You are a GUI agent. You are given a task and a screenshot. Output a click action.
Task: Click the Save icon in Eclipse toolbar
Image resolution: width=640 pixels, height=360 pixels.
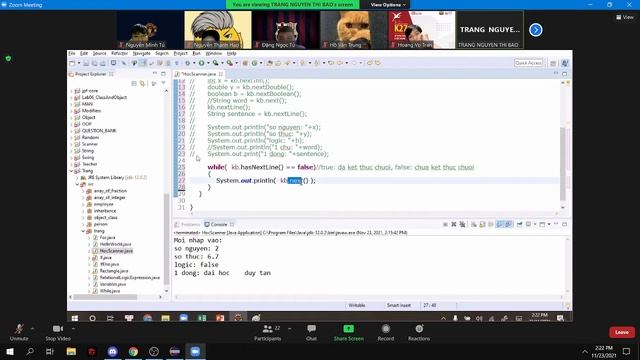pos(86,63)
